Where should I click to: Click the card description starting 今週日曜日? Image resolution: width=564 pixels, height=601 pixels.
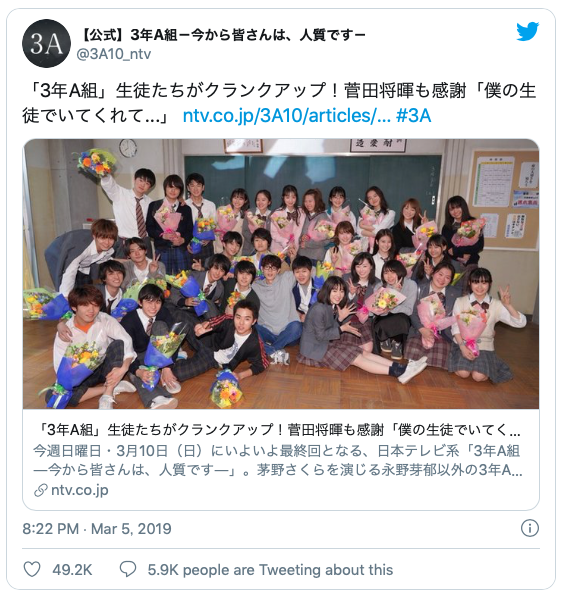click(x=278, y=460)
